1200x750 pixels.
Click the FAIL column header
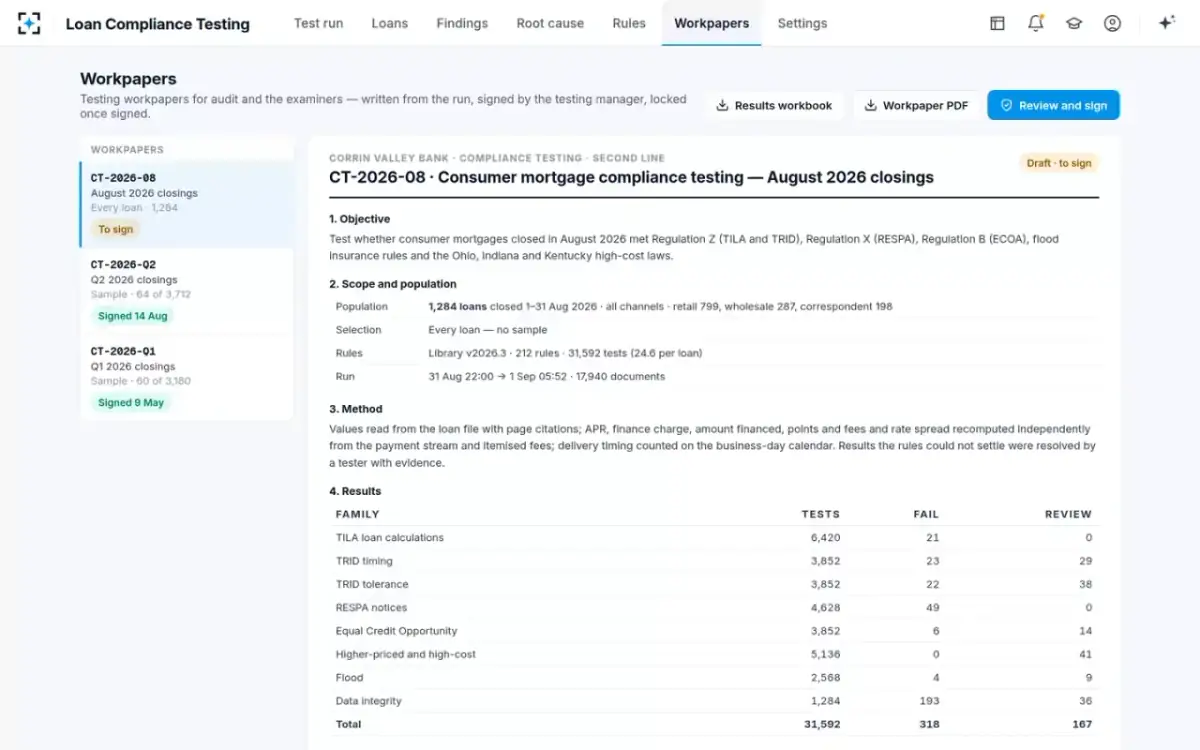coord(926,514)
